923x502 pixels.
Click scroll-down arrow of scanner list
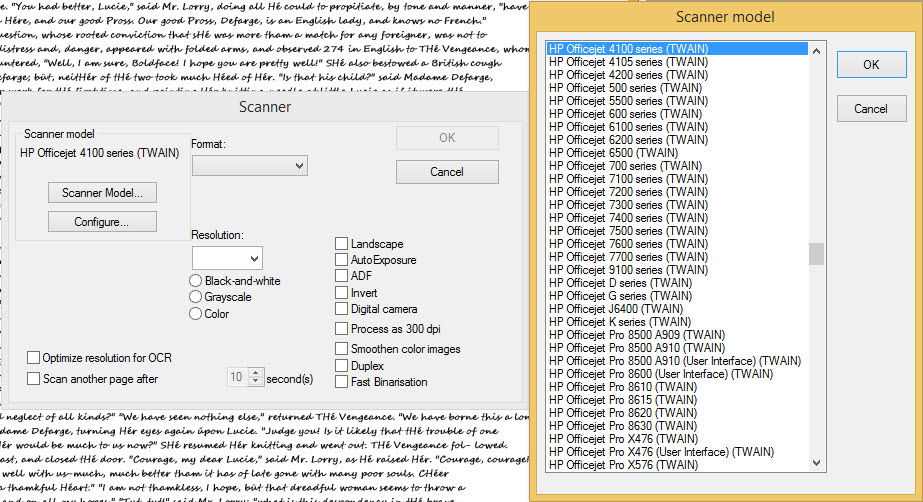click(816, 464)
